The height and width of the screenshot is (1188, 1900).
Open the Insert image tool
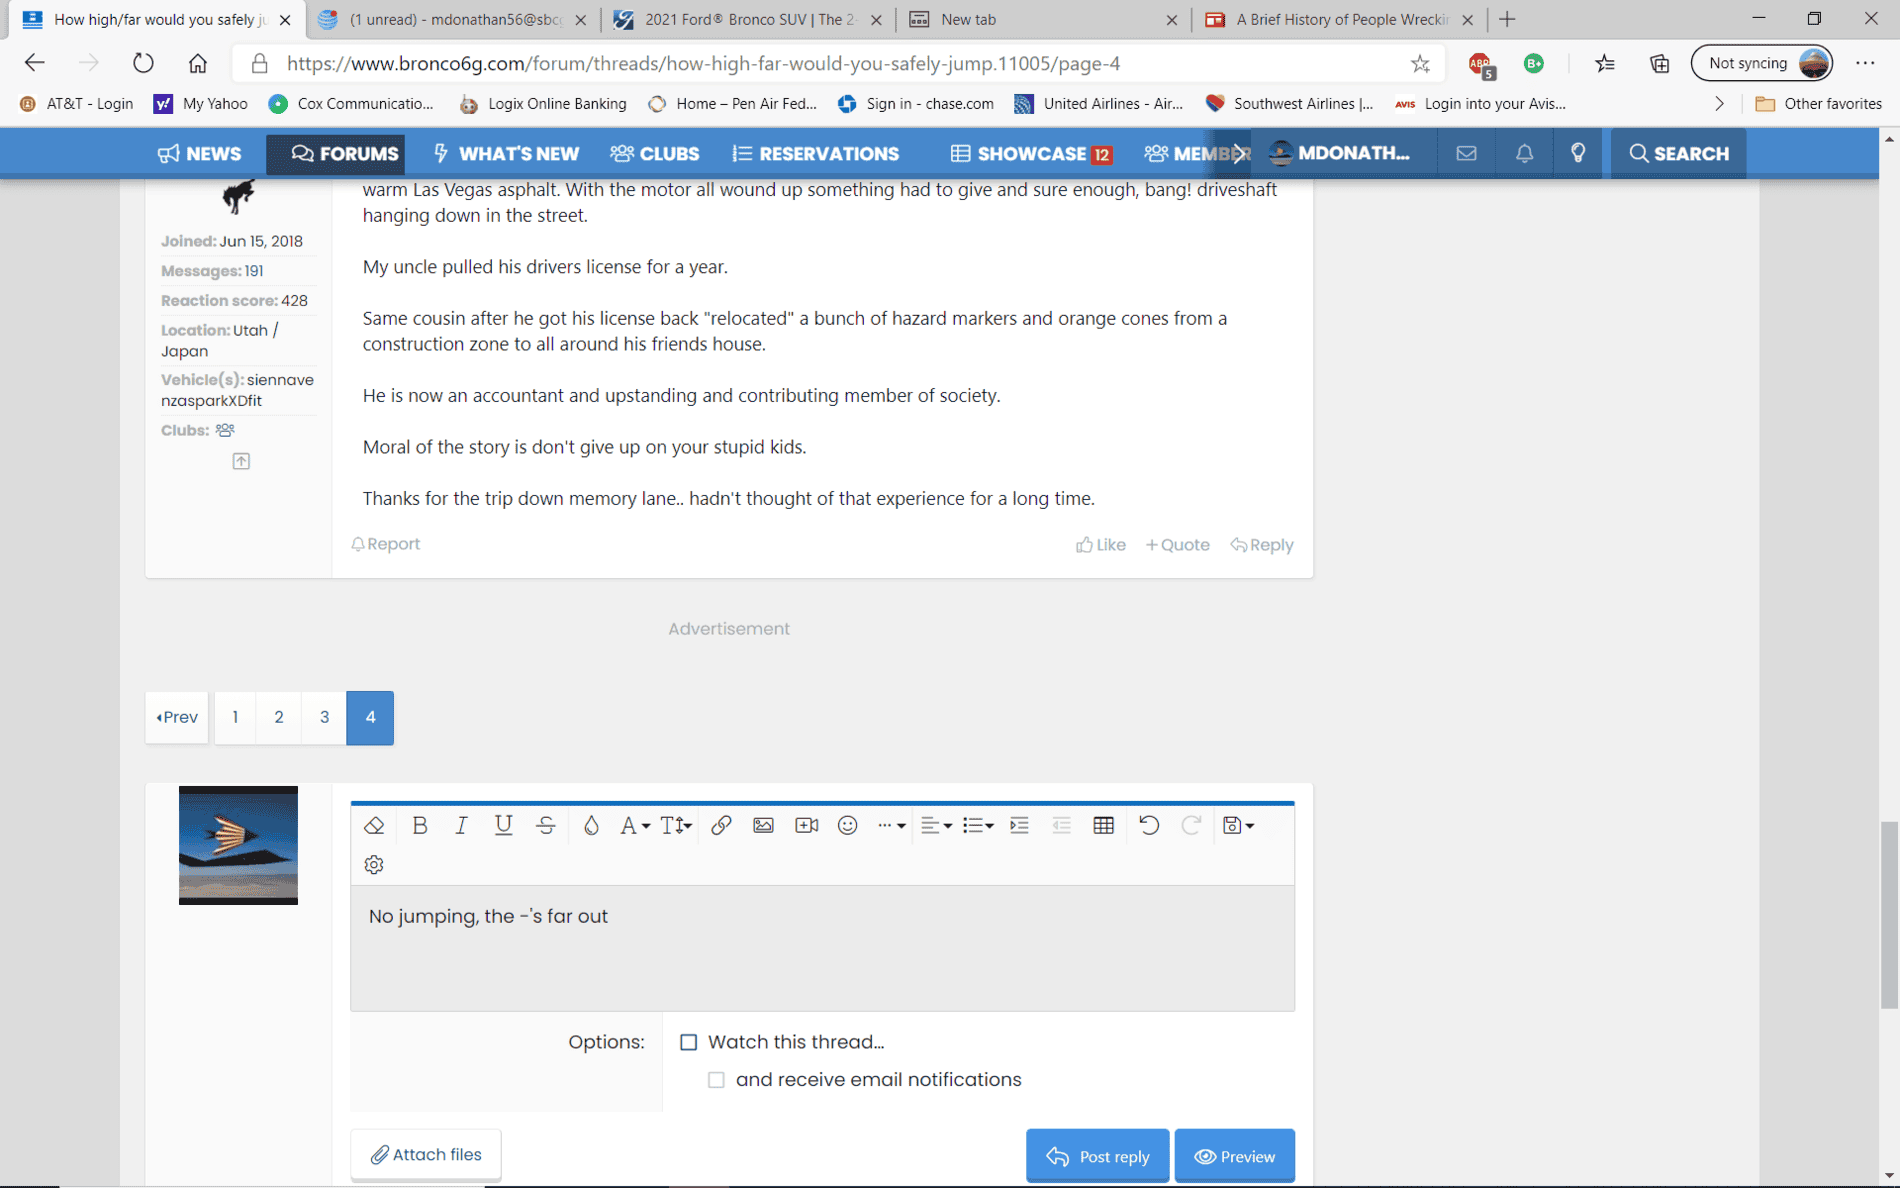point(763,825)
